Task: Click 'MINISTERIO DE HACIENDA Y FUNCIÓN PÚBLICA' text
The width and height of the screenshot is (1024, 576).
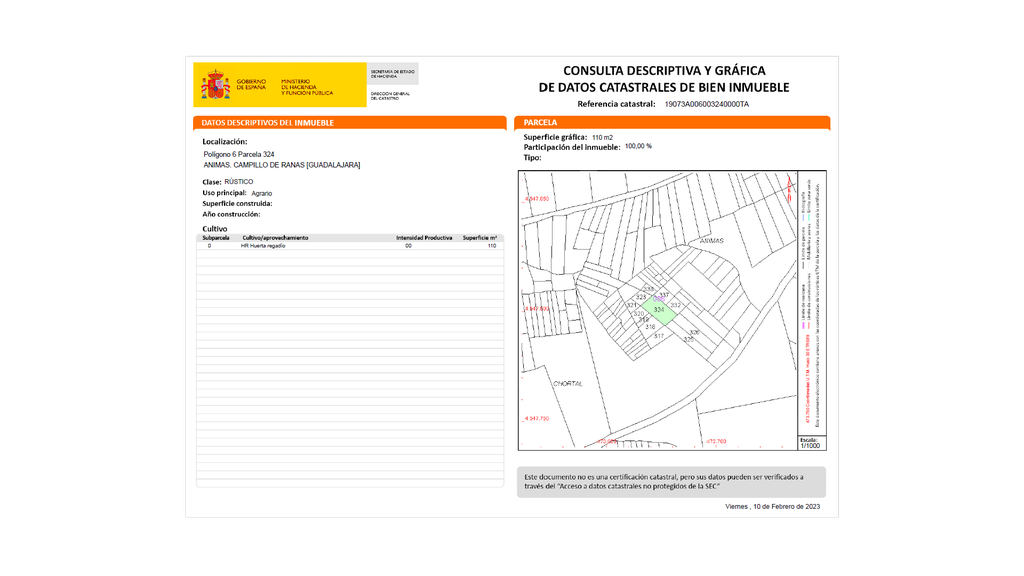Action: (x=307, y=87)
